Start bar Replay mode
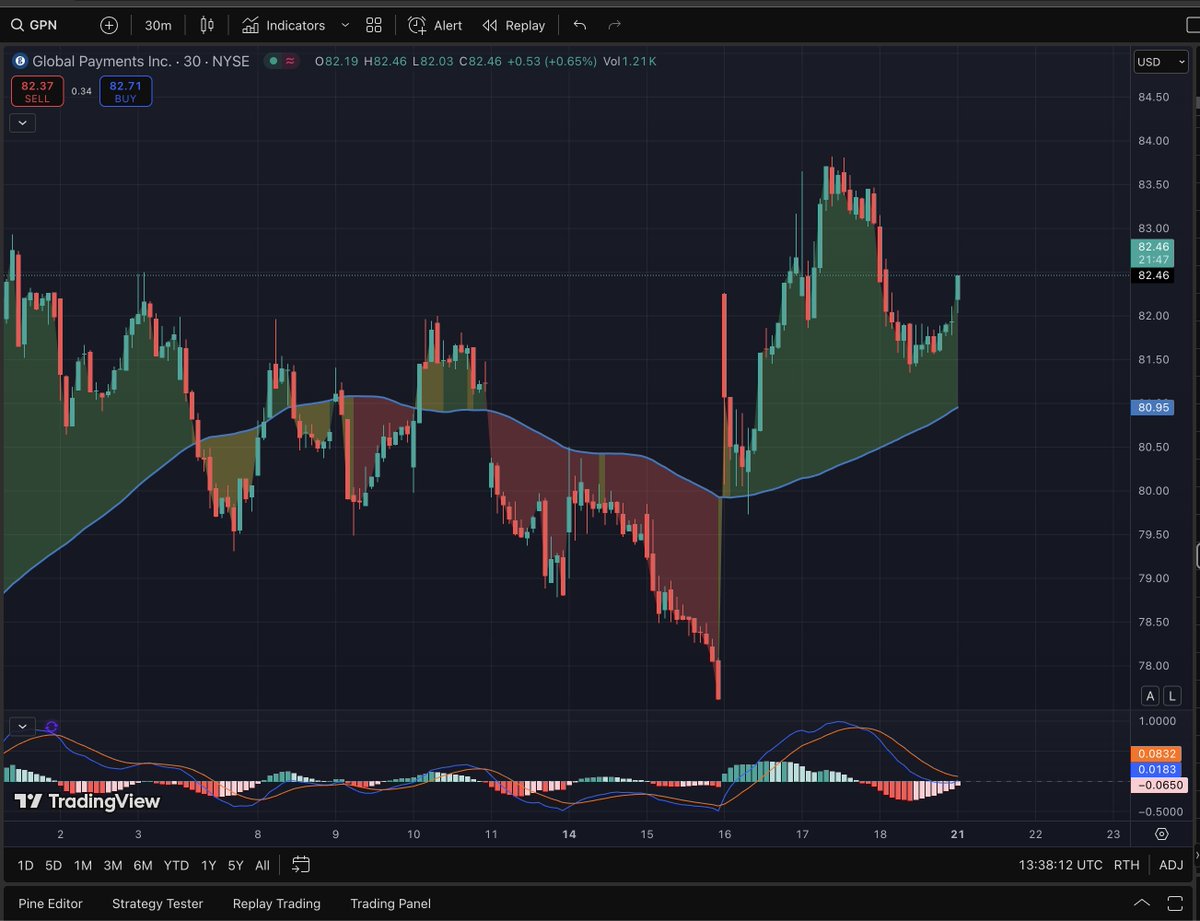This screenshot has width=1200, height=921. tap(514, 25)
